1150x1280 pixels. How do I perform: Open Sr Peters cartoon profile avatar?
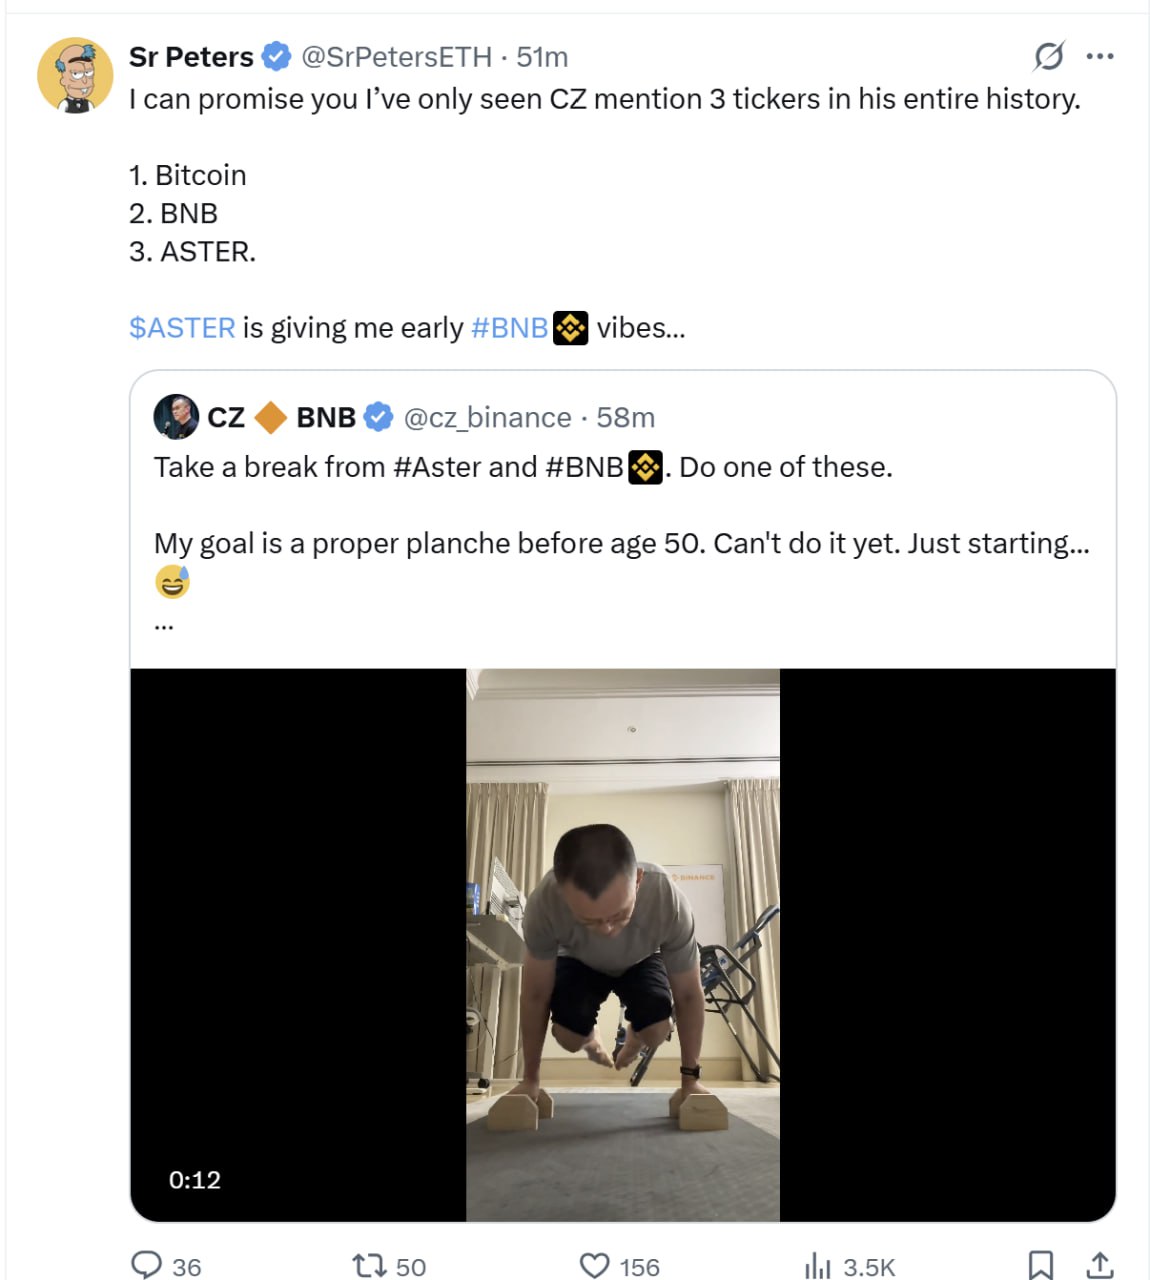75,75
